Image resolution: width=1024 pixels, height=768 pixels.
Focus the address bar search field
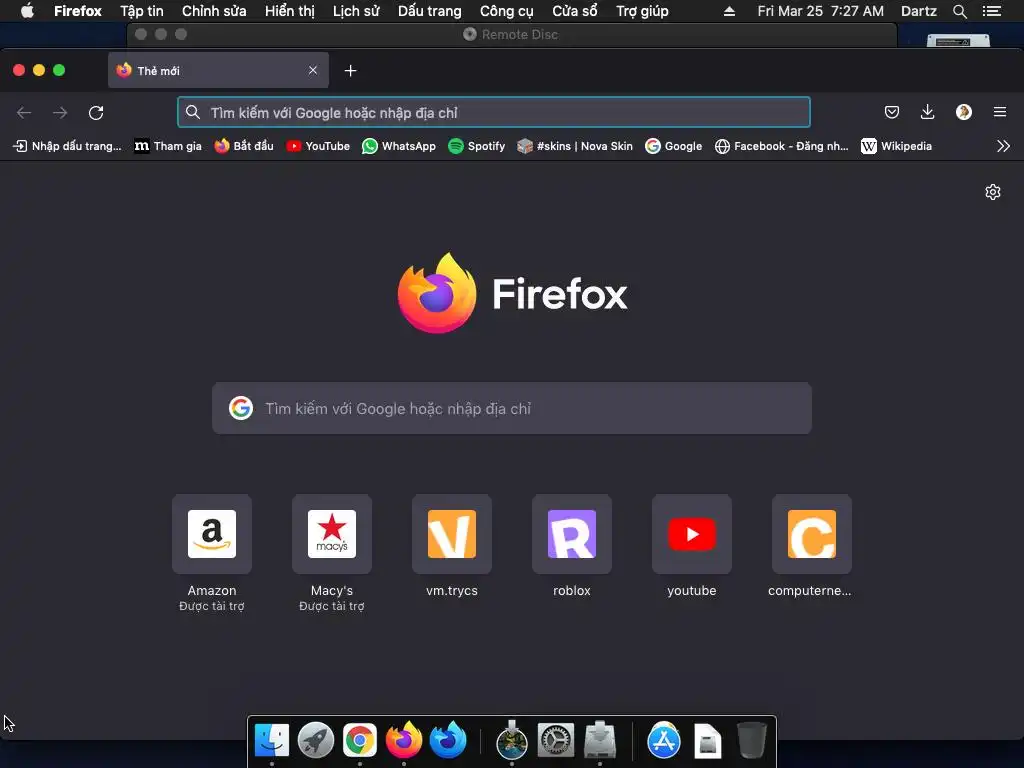coord(494,112)
